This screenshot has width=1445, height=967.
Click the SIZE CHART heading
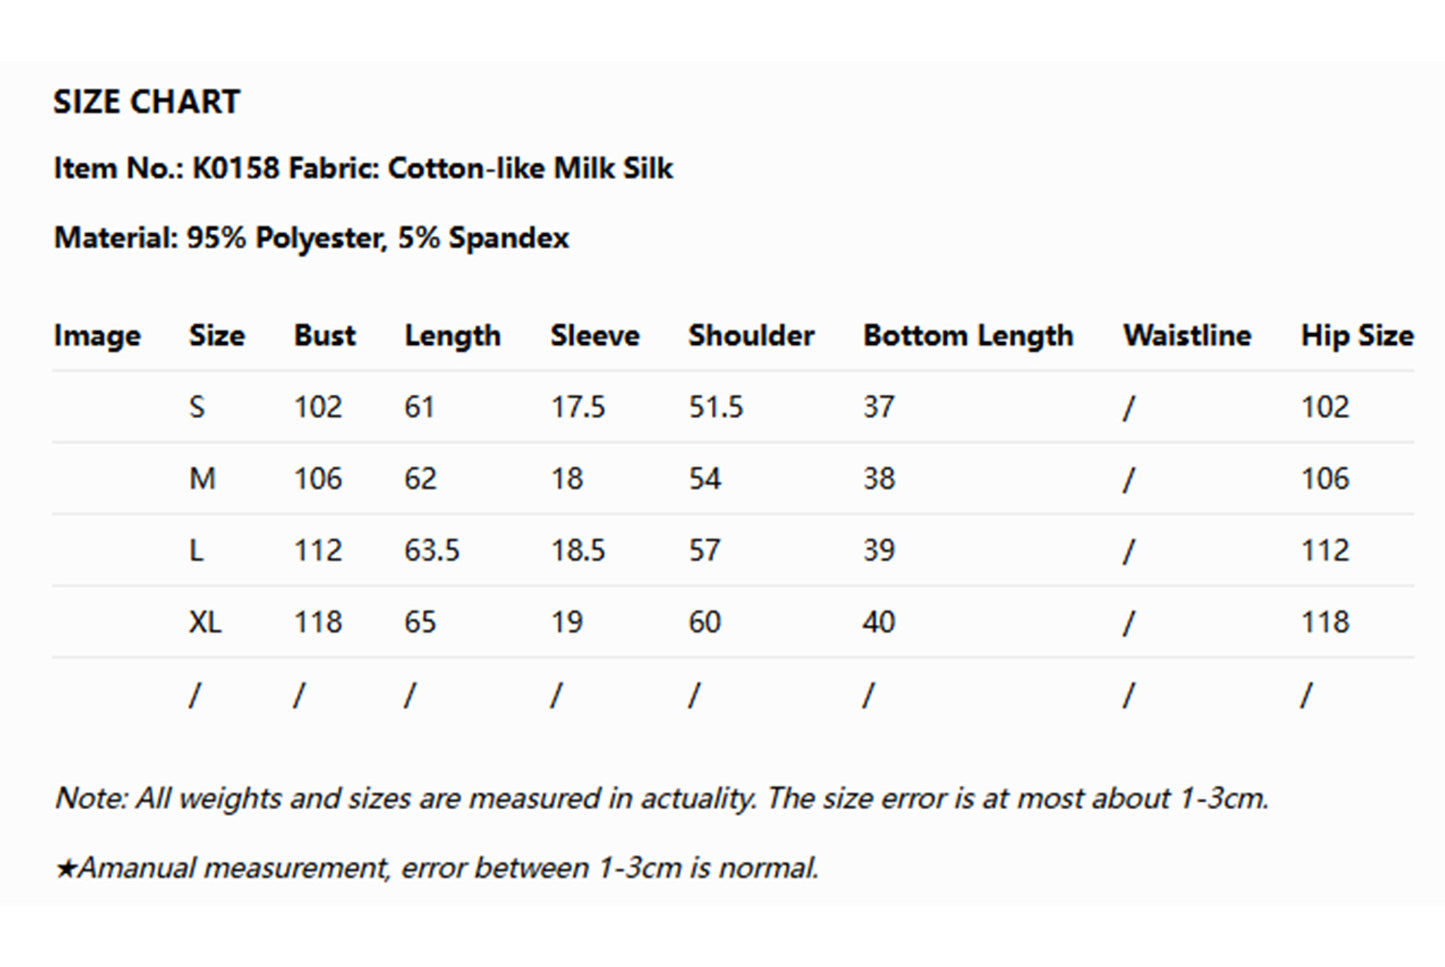click(146, 102)
